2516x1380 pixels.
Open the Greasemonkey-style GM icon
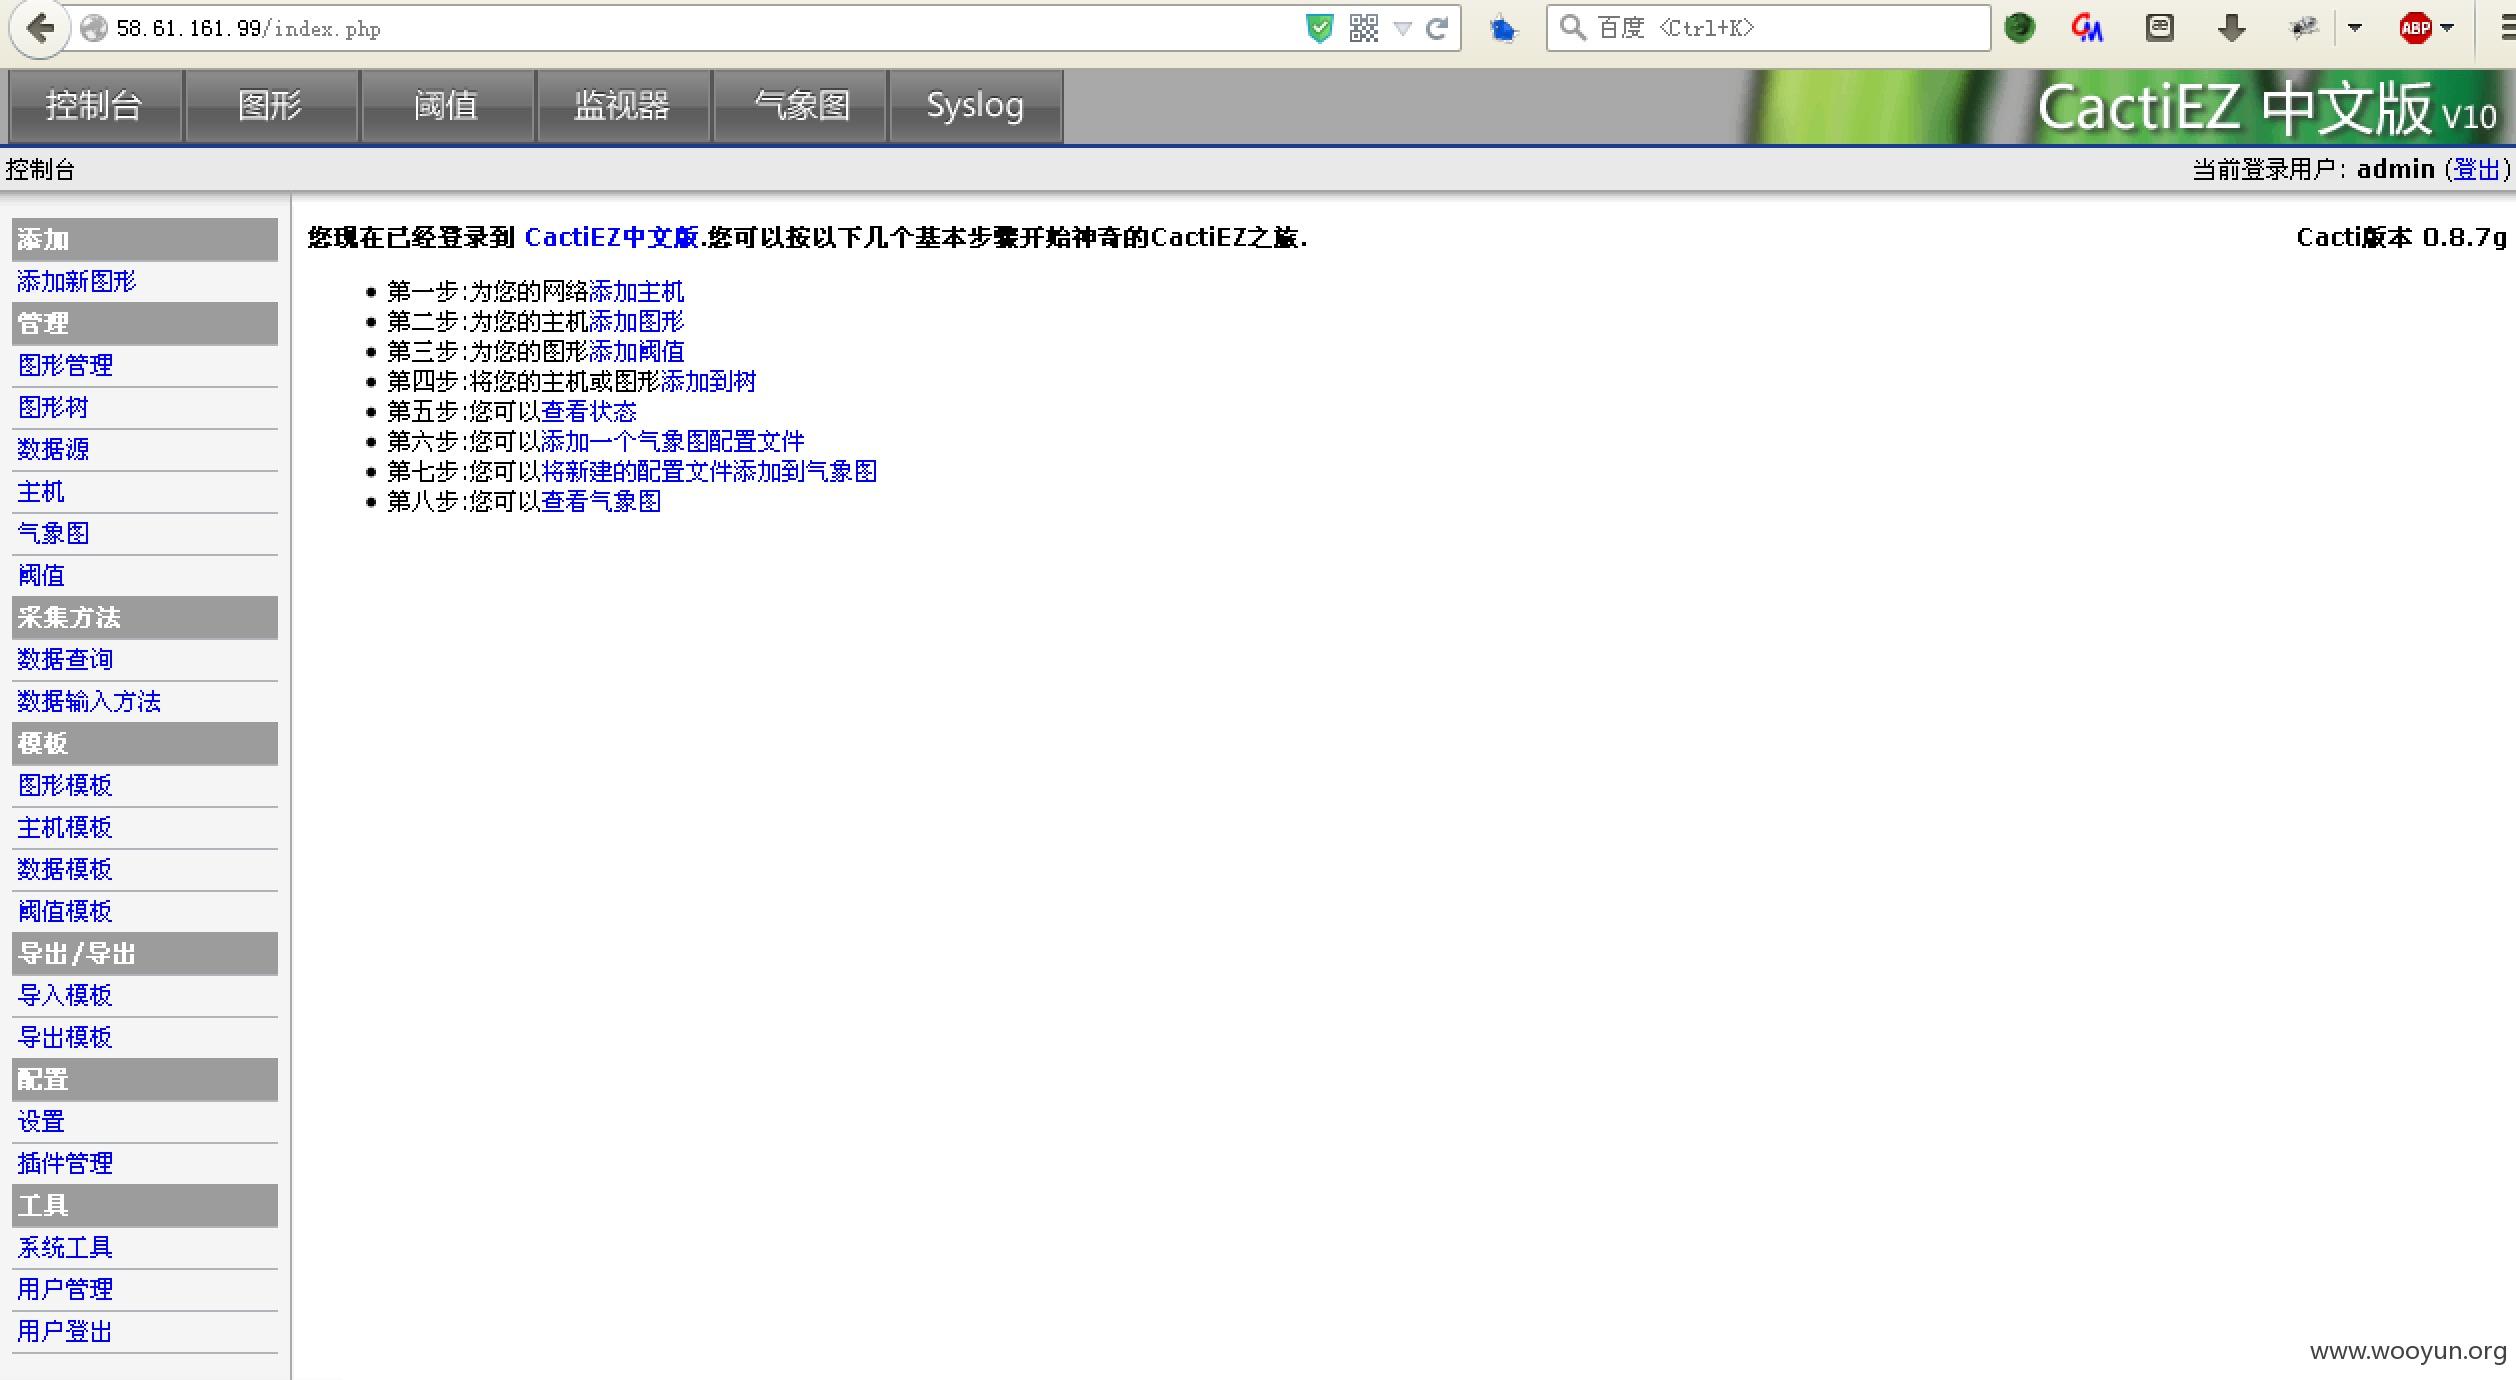click(x=2088, y=28)
